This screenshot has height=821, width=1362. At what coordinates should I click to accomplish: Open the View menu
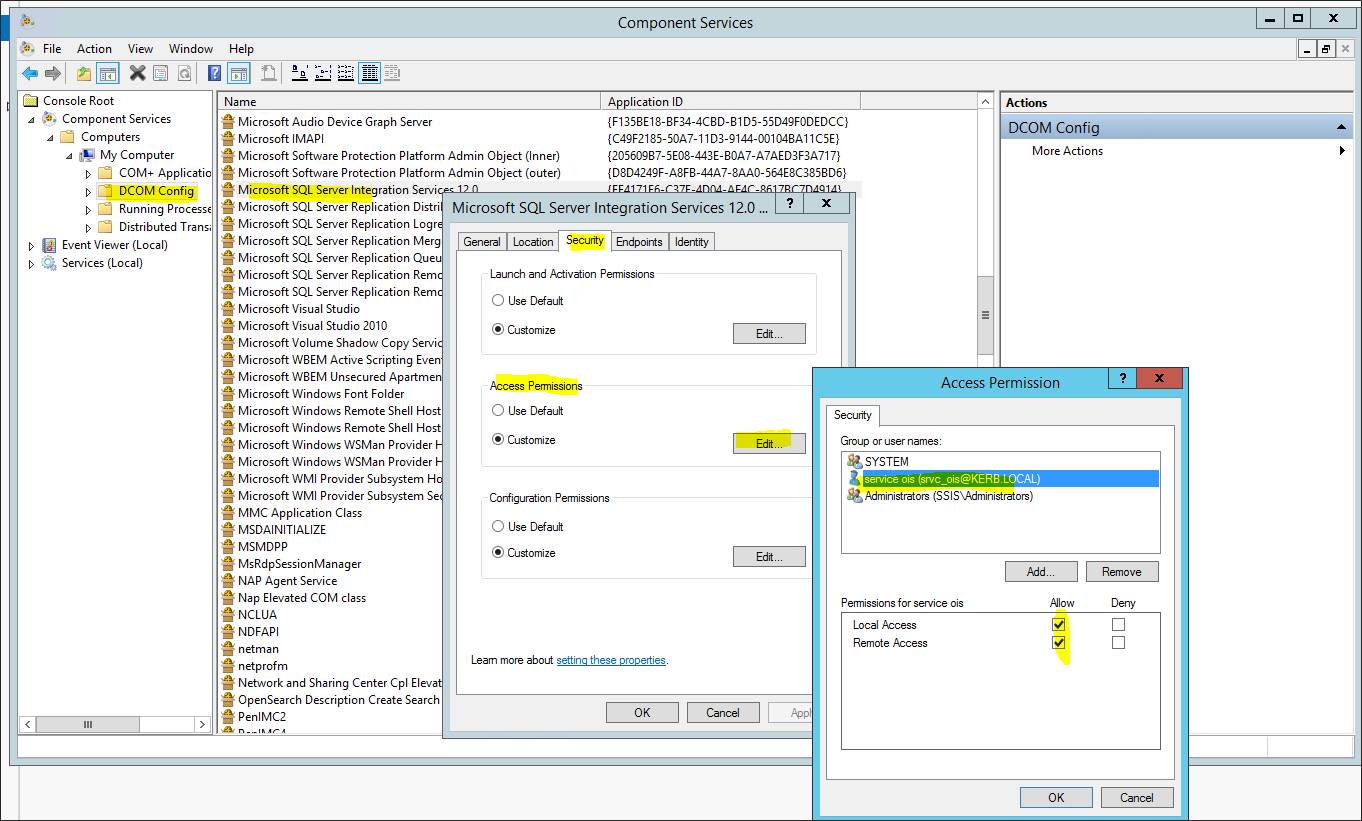(x=140, y=48)
